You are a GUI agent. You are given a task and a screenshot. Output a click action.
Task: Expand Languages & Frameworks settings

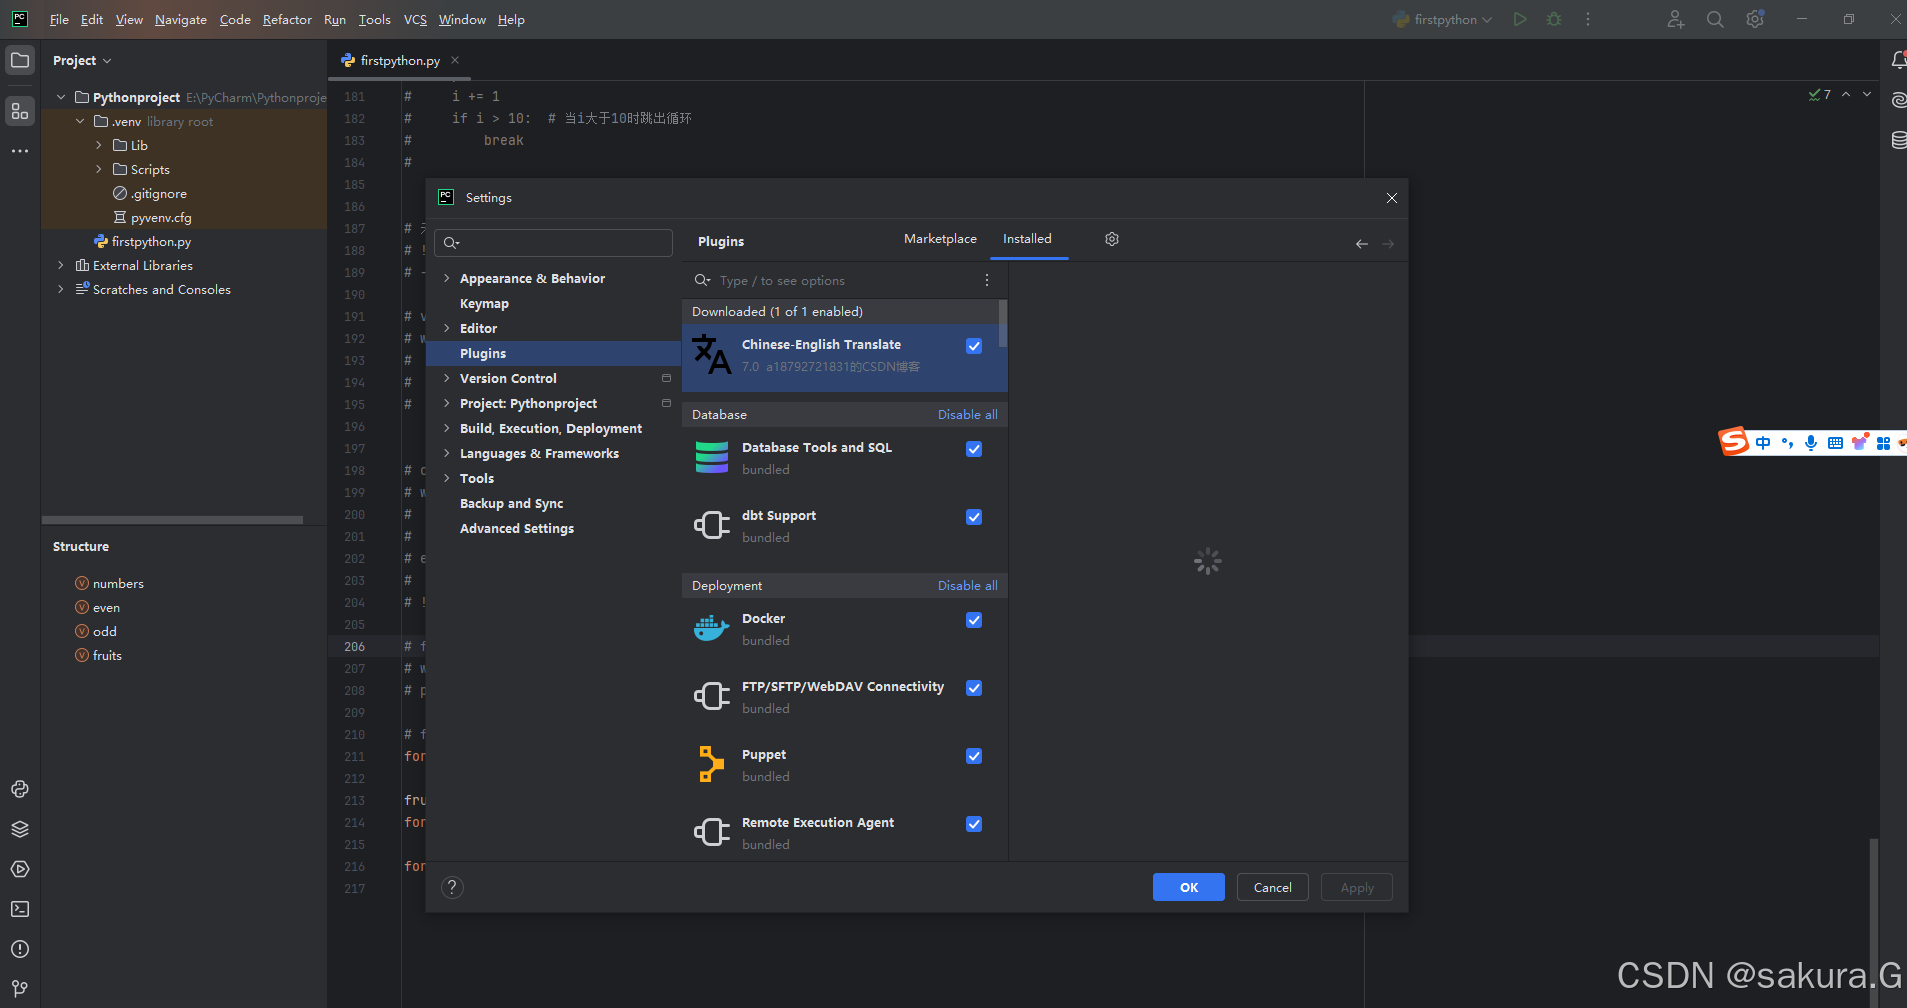click(x=447, y=453)
